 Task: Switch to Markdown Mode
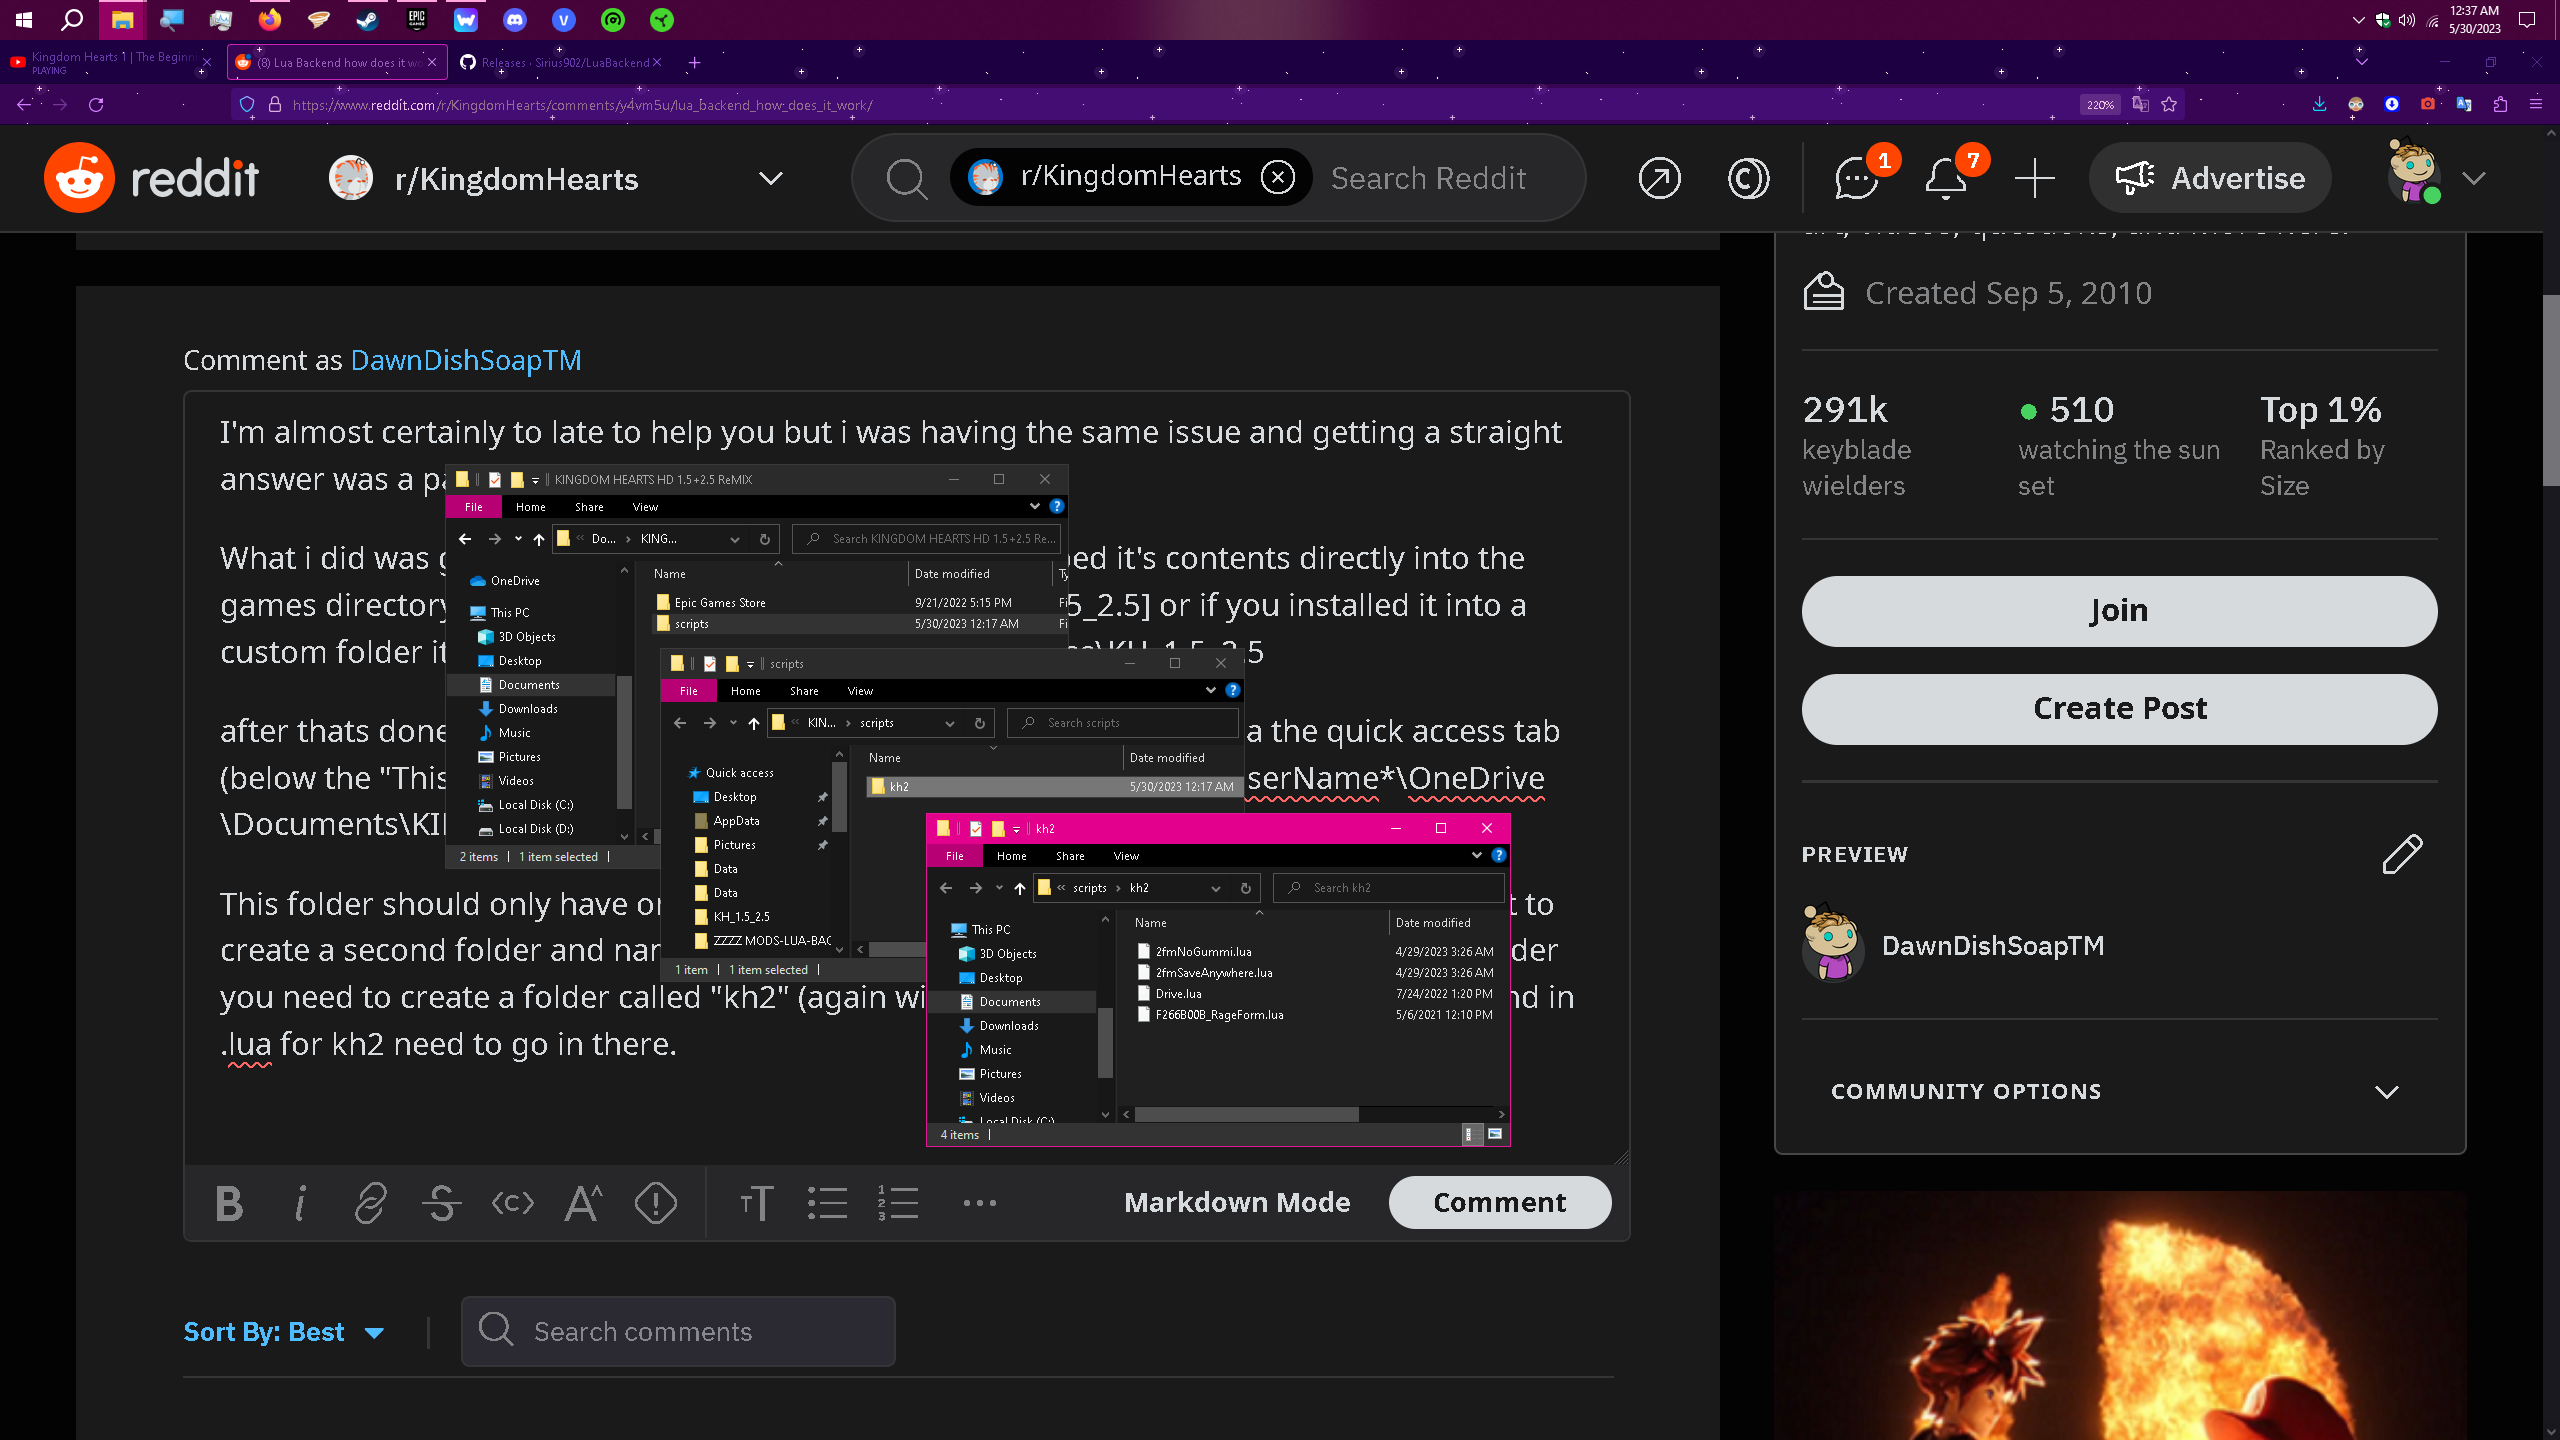[x=1236, y=1202]
